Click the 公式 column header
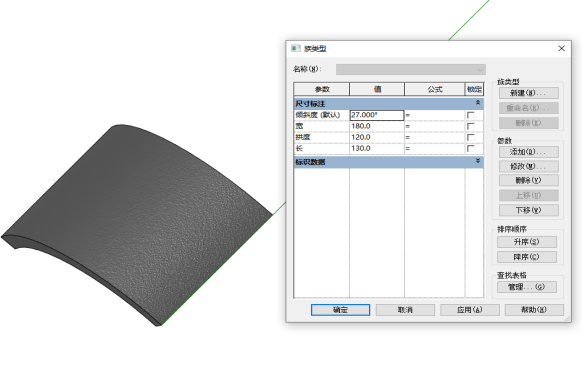 [435, 89]
